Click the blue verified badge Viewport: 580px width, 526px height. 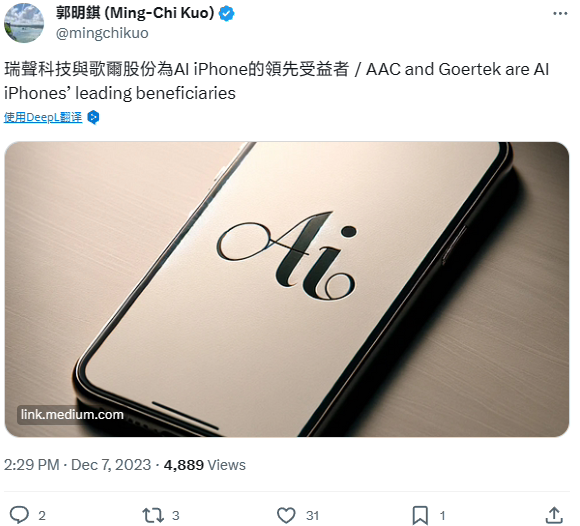(x=226, y=14)
